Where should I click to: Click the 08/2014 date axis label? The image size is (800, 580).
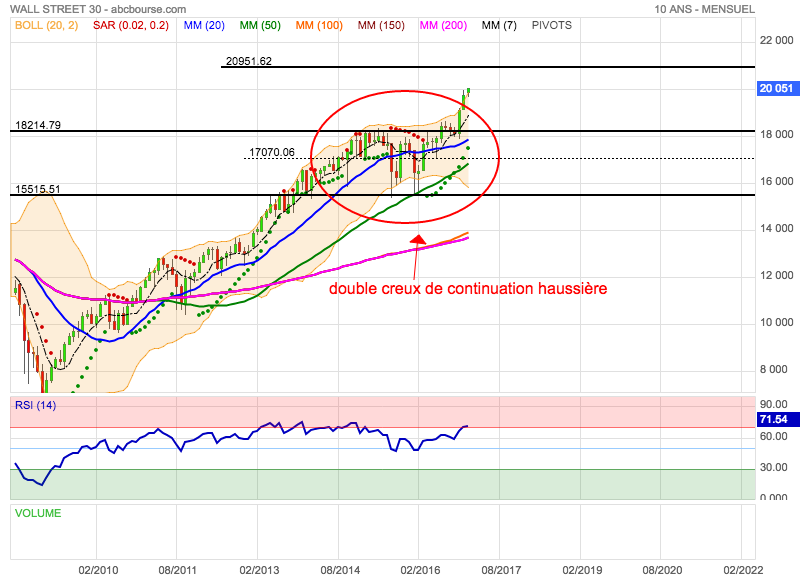tap(340, 570)
